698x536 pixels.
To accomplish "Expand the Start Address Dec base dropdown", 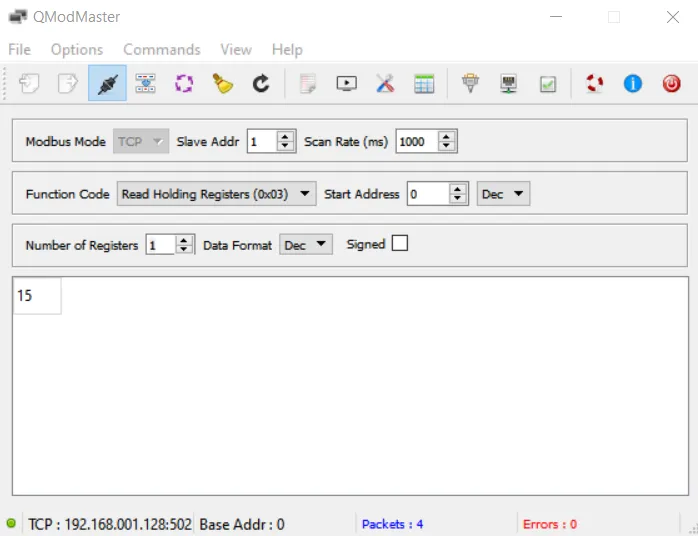I will coord(503,194).
